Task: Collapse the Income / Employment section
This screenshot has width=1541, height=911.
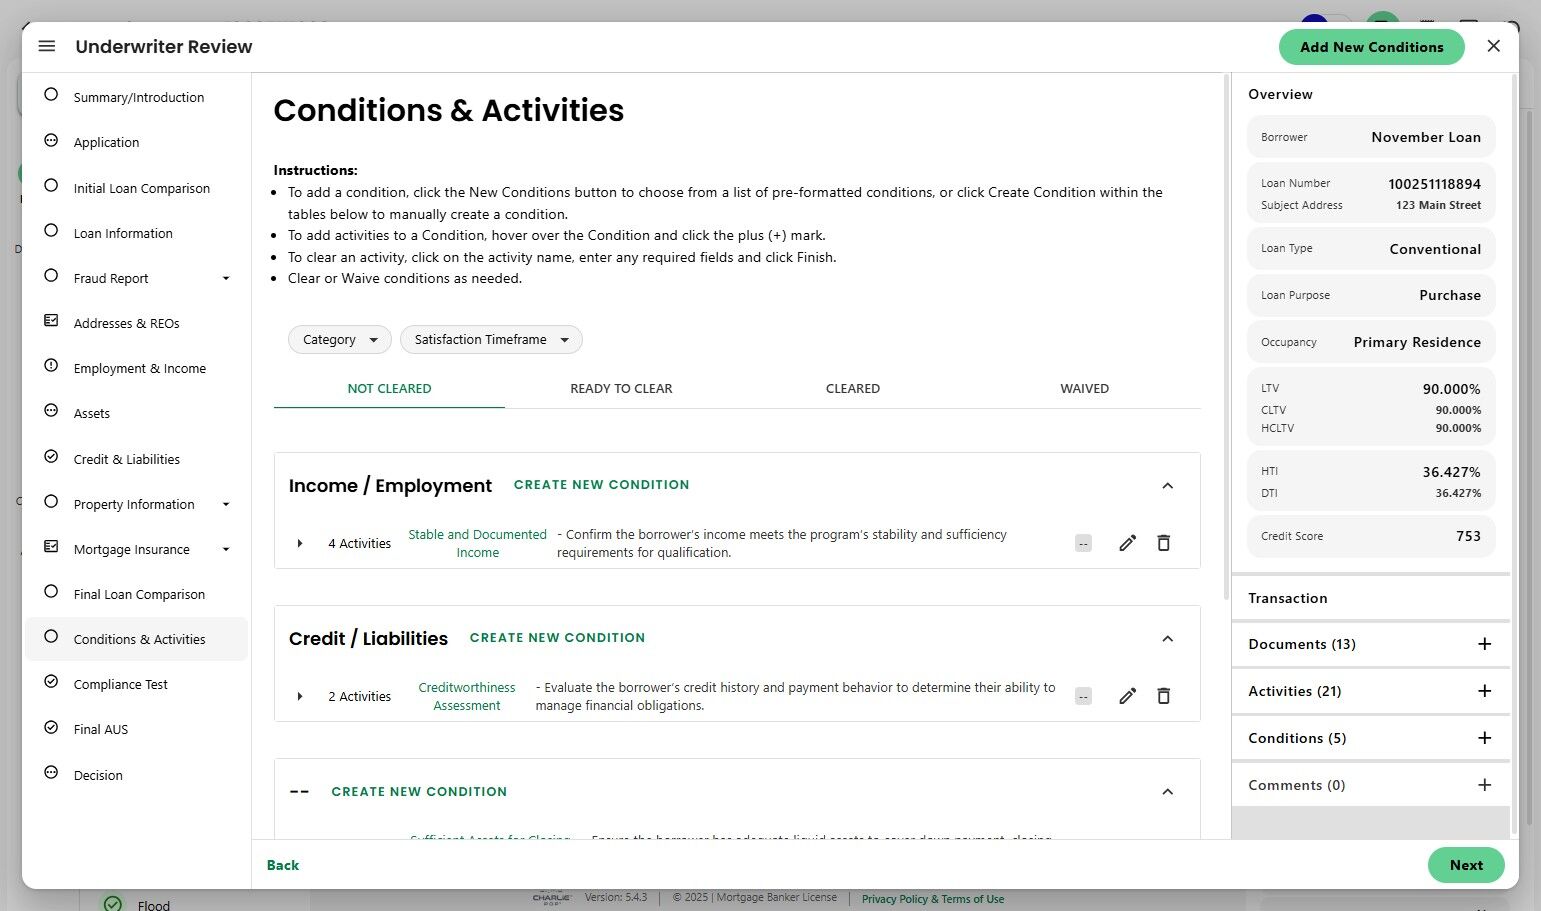Action: click(x=1167, y=486)
